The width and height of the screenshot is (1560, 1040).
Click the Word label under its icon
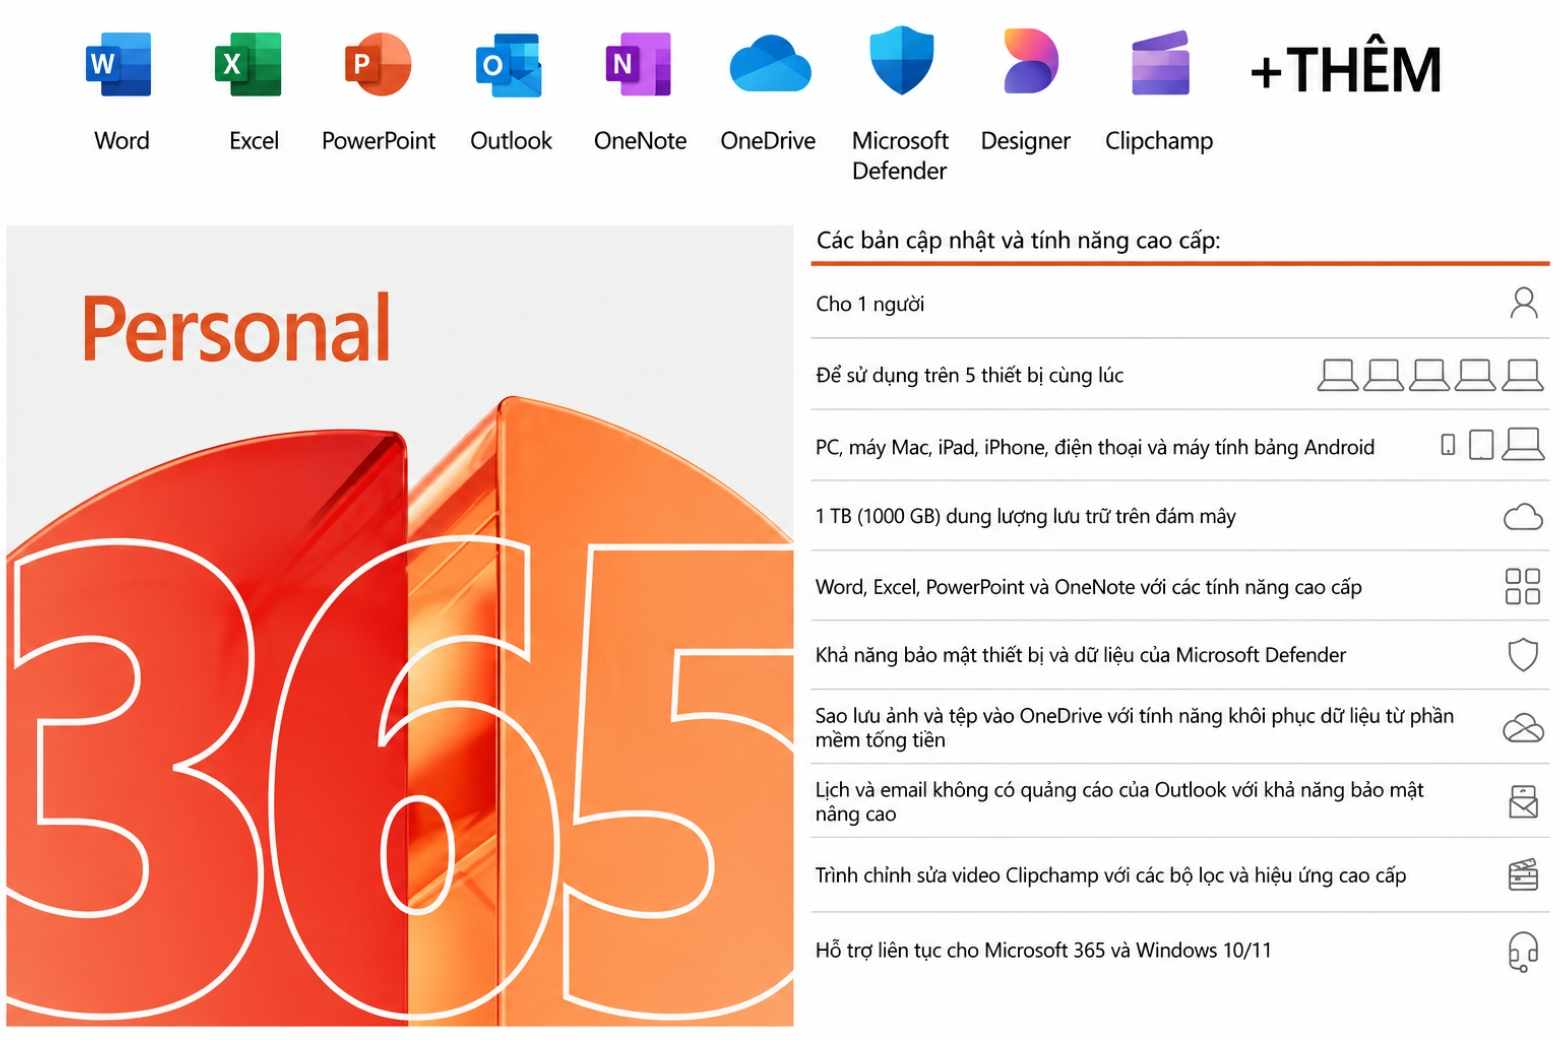tap(122, 141)
